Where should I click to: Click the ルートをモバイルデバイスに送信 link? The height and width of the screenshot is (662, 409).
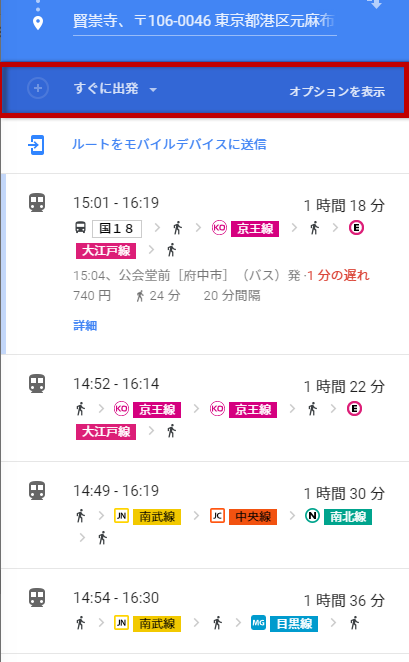169,144
